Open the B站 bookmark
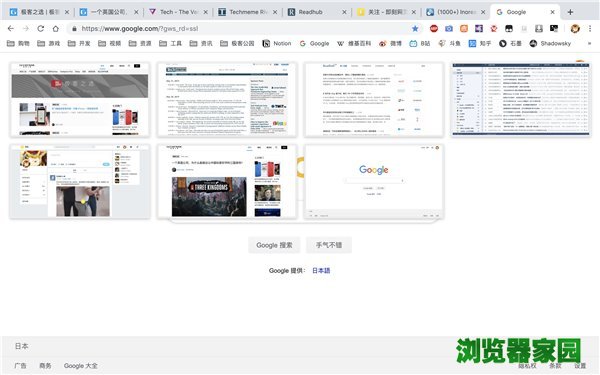 420,44
